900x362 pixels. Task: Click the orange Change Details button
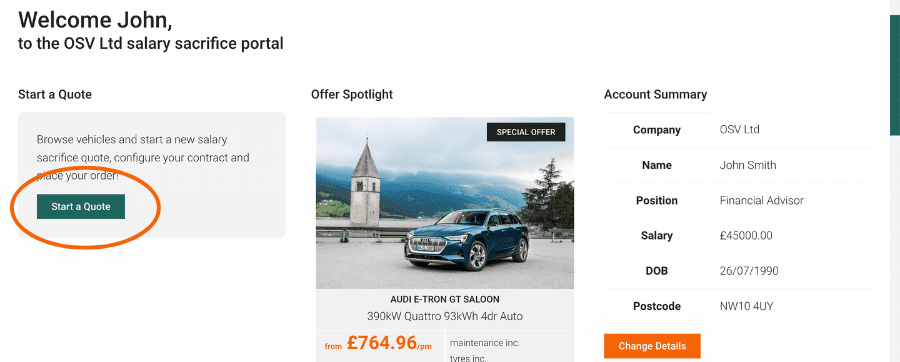[x=652, y=346]
